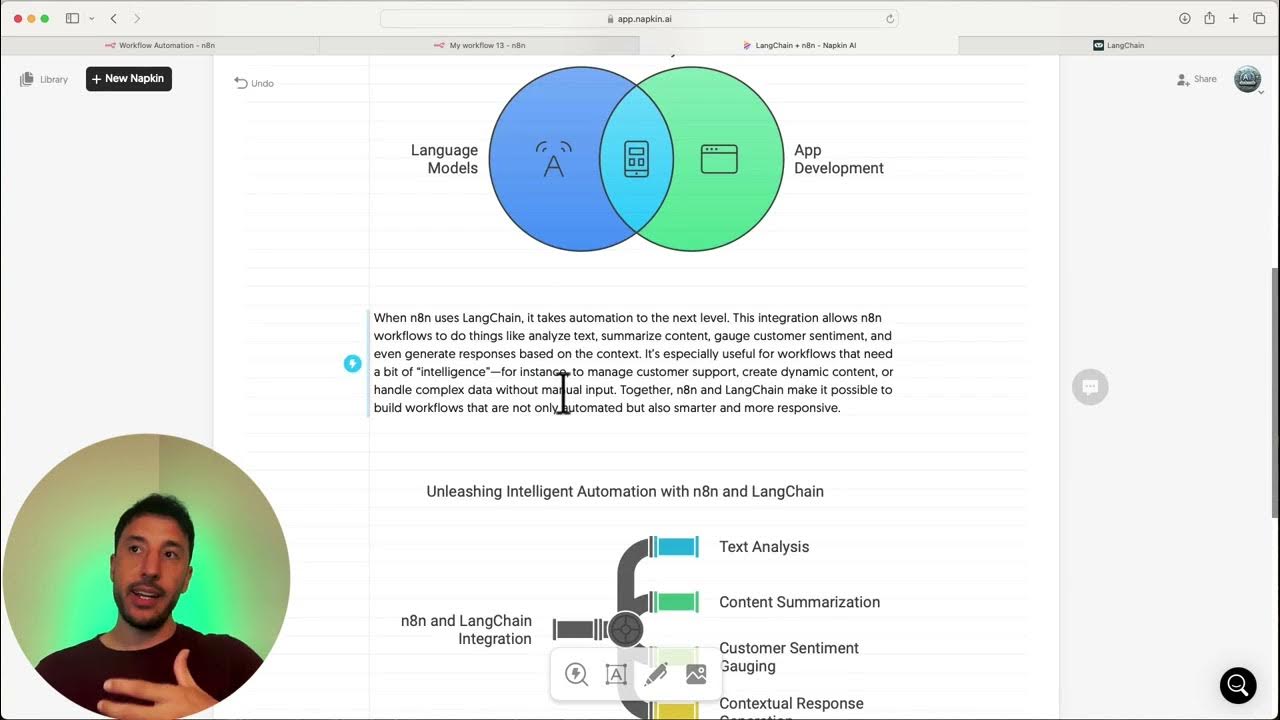Click the pipe valve wheel graphic

point(626,629)
